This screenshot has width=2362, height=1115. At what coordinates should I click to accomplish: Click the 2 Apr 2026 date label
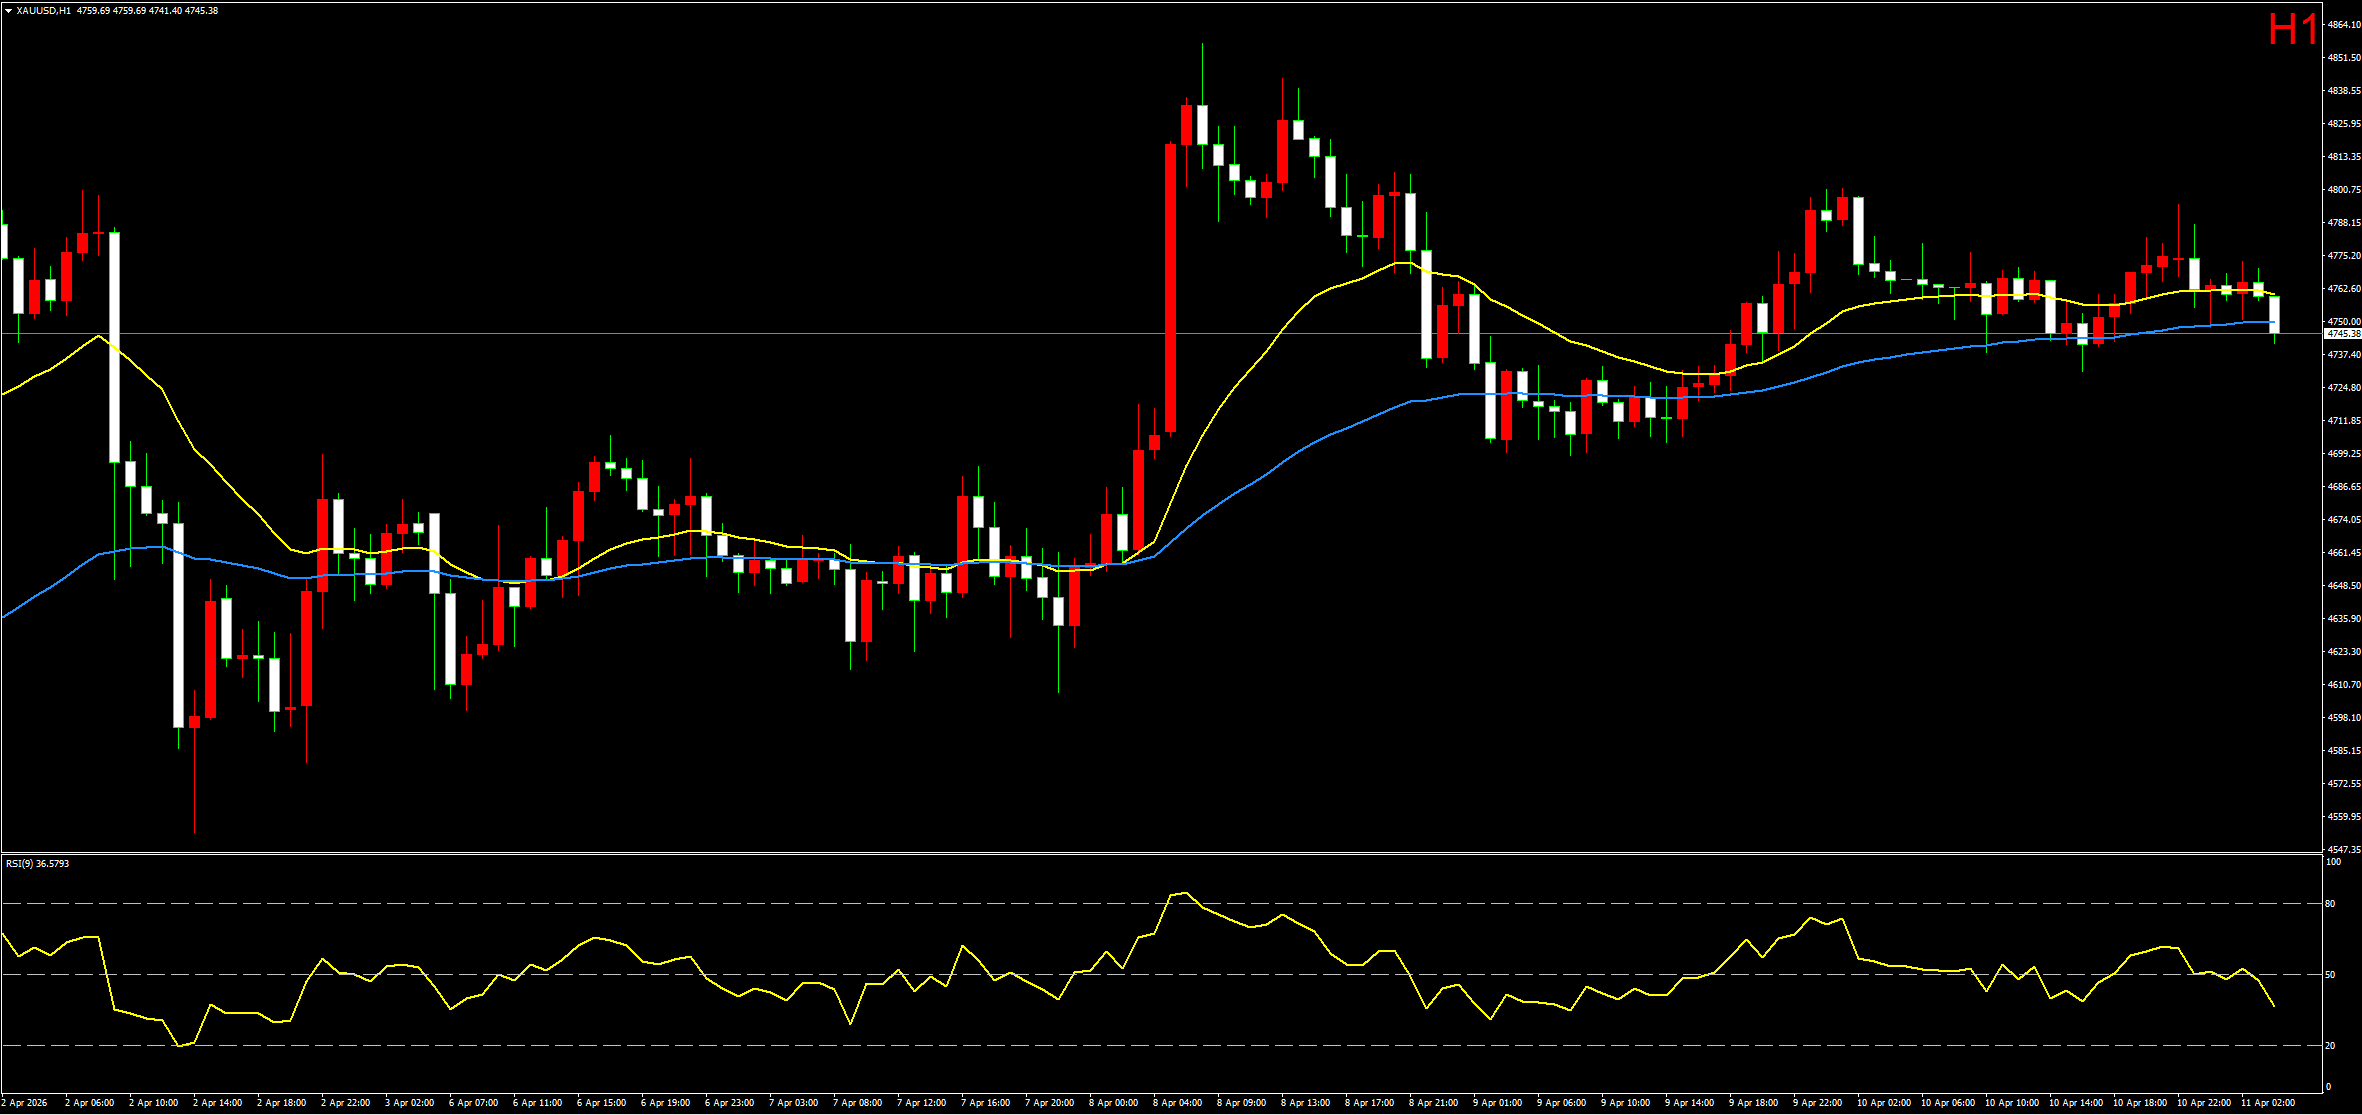pyautogui.click(x=24, y=1103)
